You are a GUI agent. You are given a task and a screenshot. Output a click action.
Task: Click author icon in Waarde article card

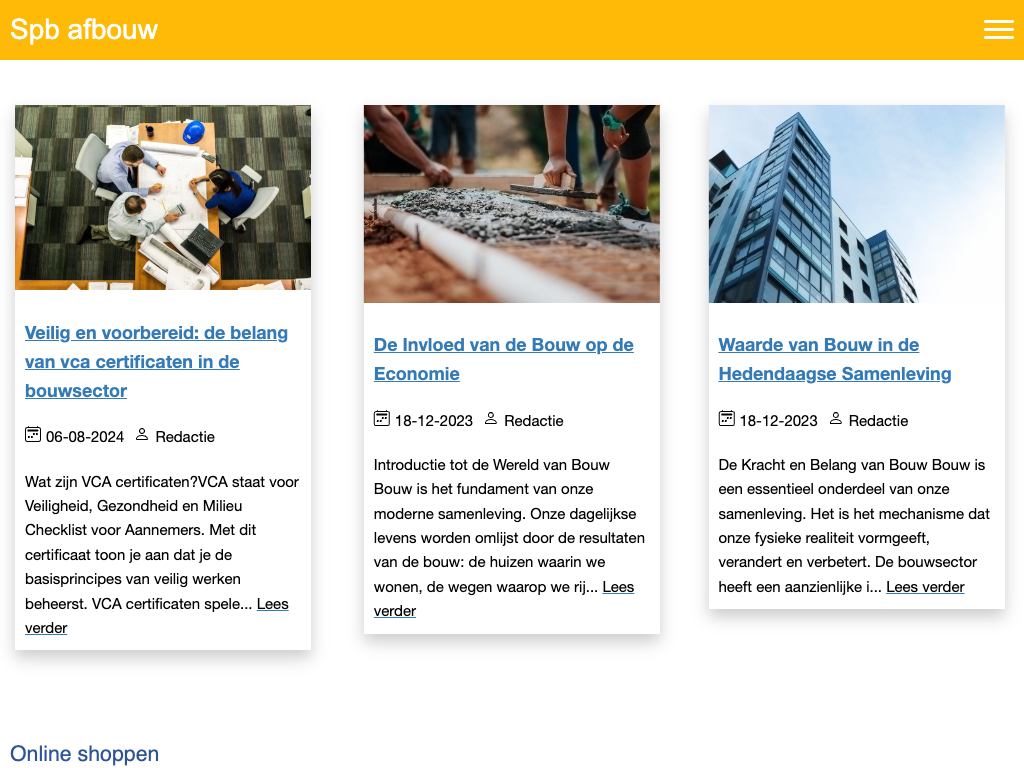pos(836,419)
